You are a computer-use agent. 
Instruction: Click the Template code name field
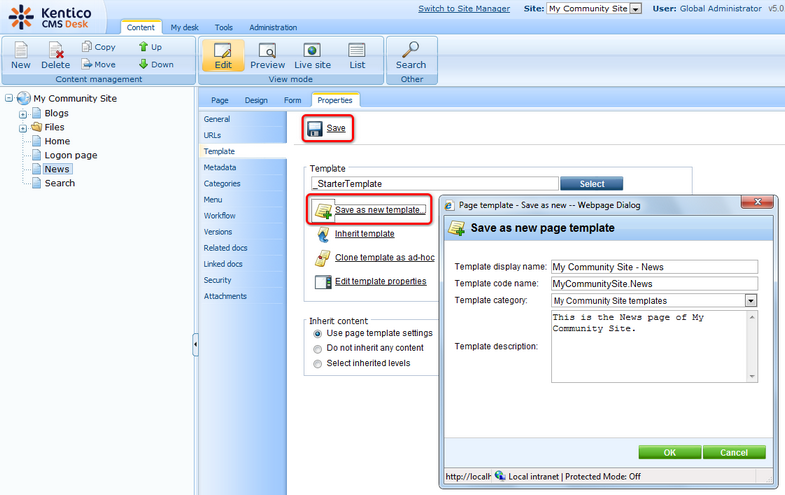pyautogui.click(x=654, y=284)
